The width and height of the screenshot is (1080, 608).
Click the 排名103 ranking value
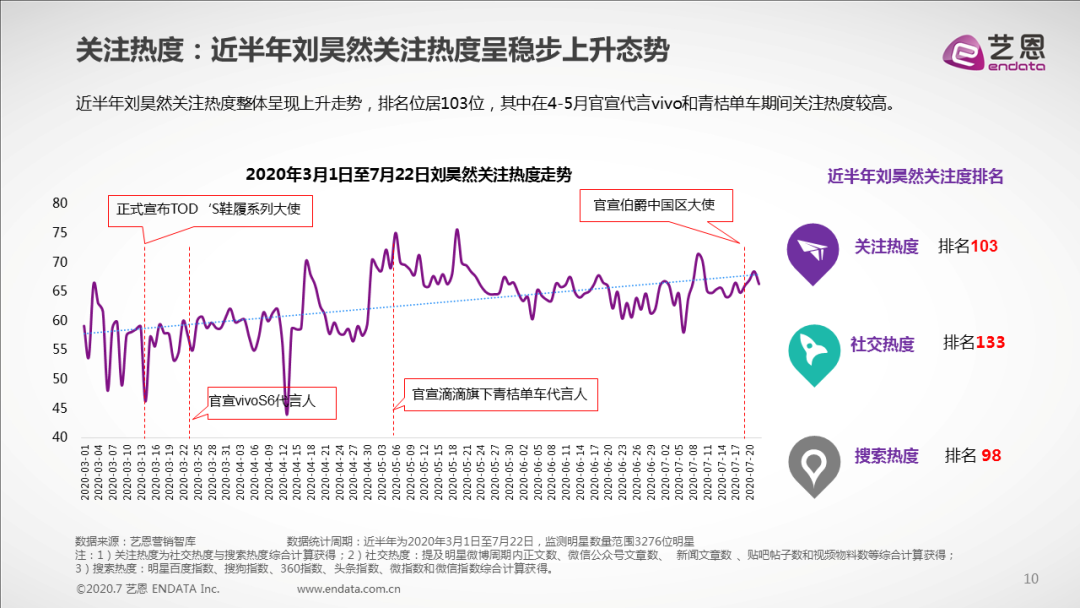(968, 246)
